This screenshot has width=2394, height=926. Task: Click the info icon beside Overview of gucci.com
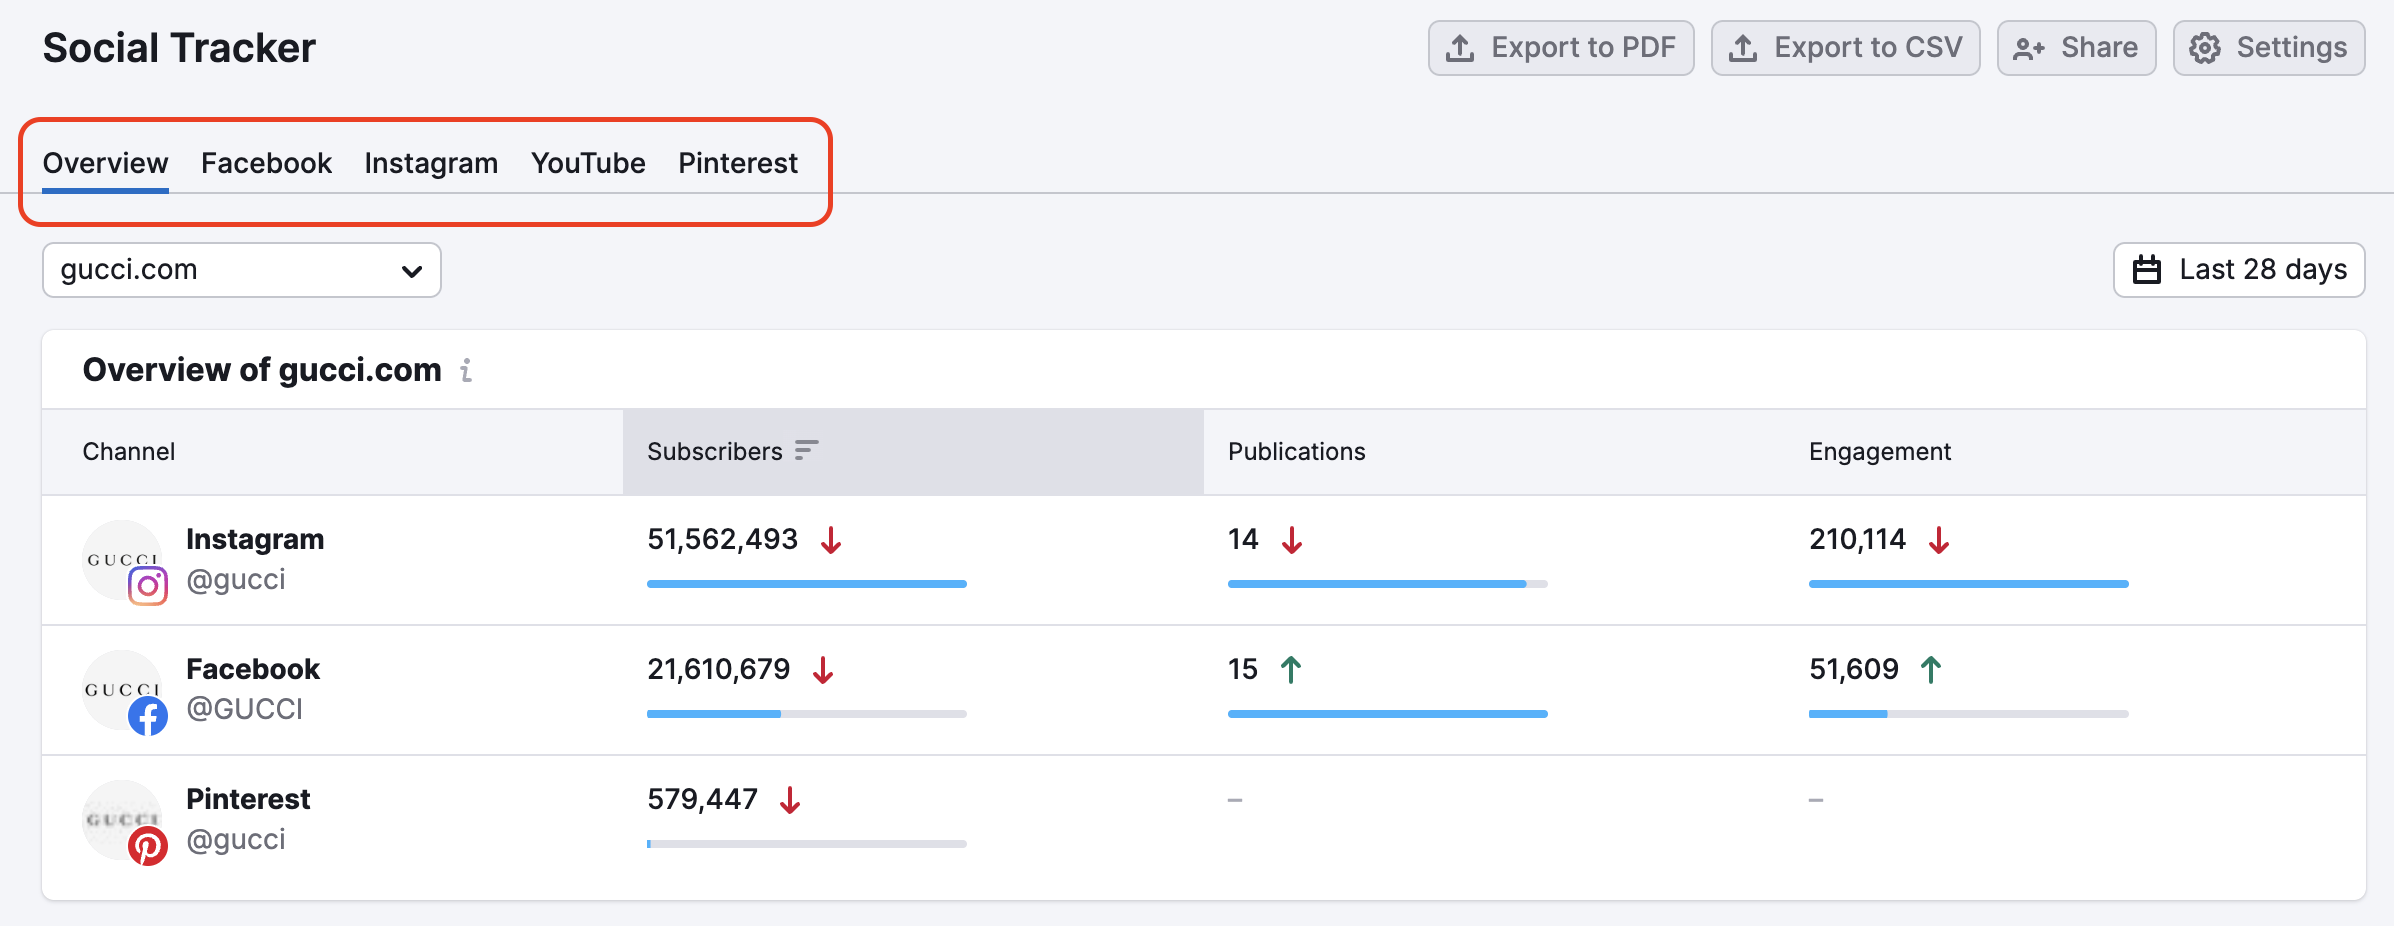point(465,371)
